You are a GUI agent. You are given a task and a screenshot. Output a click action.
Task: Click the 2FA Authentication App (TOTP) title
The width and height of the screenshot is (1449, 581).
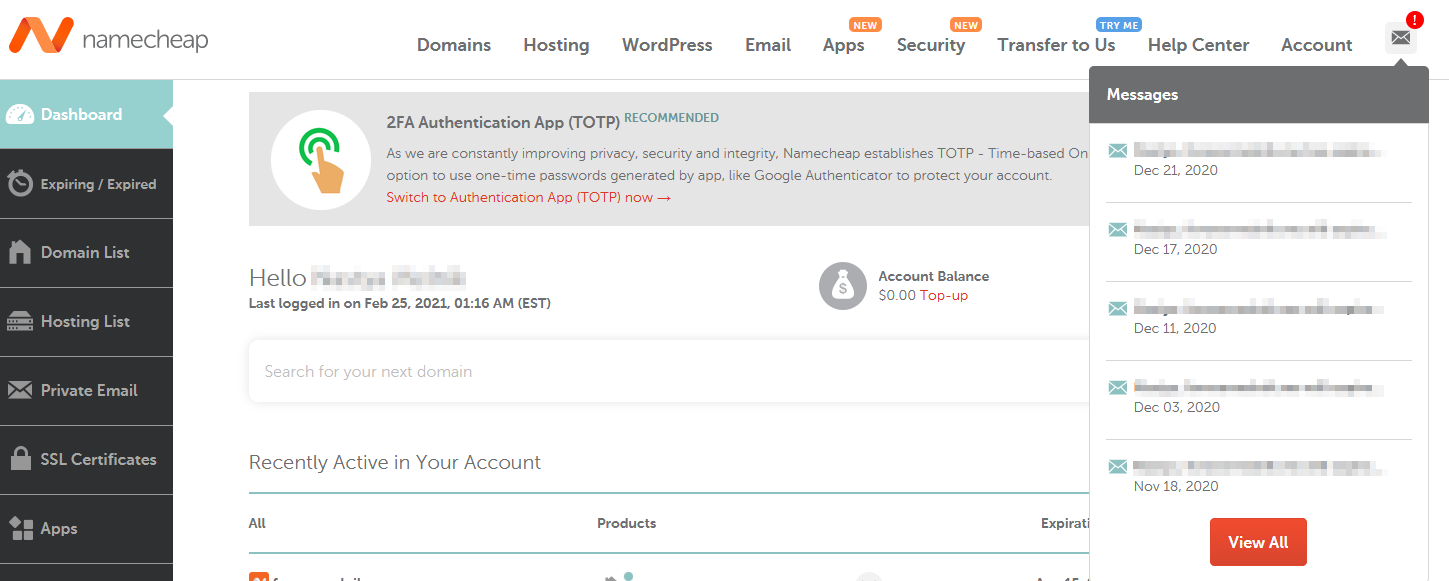click(503, 123)
